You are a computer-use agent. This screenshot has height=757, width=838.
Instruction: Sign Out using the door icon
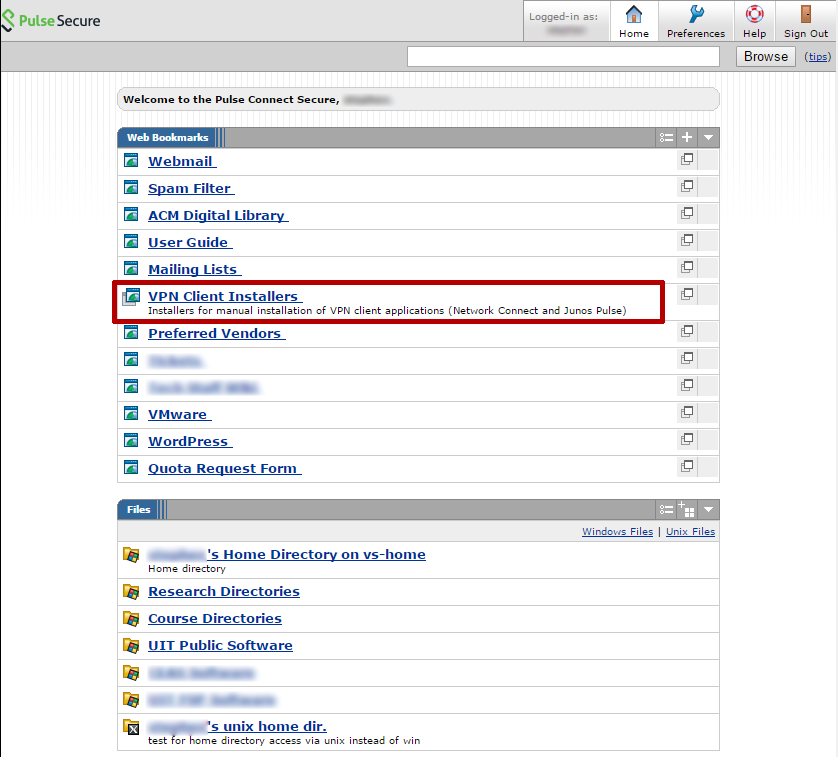805,14
